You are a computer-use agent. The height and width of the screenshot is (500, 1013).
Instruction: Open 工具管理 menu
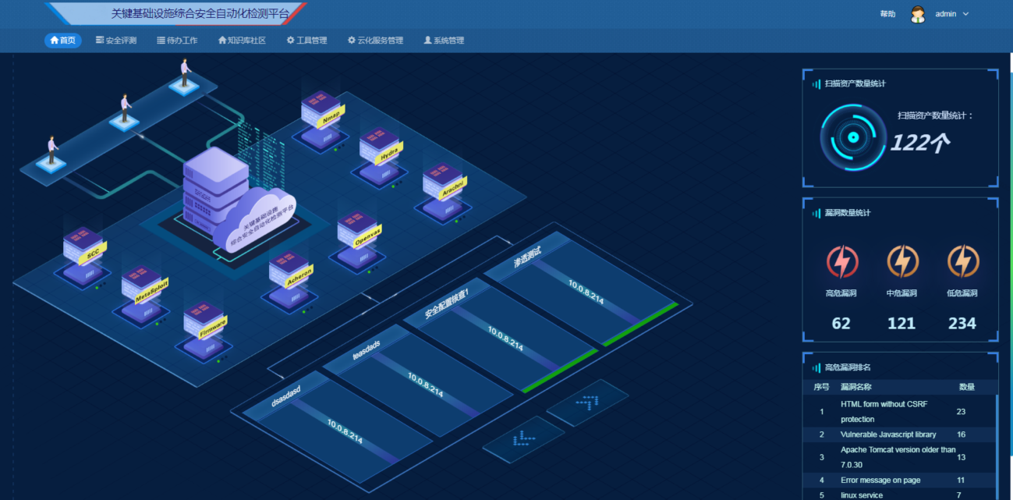[x=307, y=40]
